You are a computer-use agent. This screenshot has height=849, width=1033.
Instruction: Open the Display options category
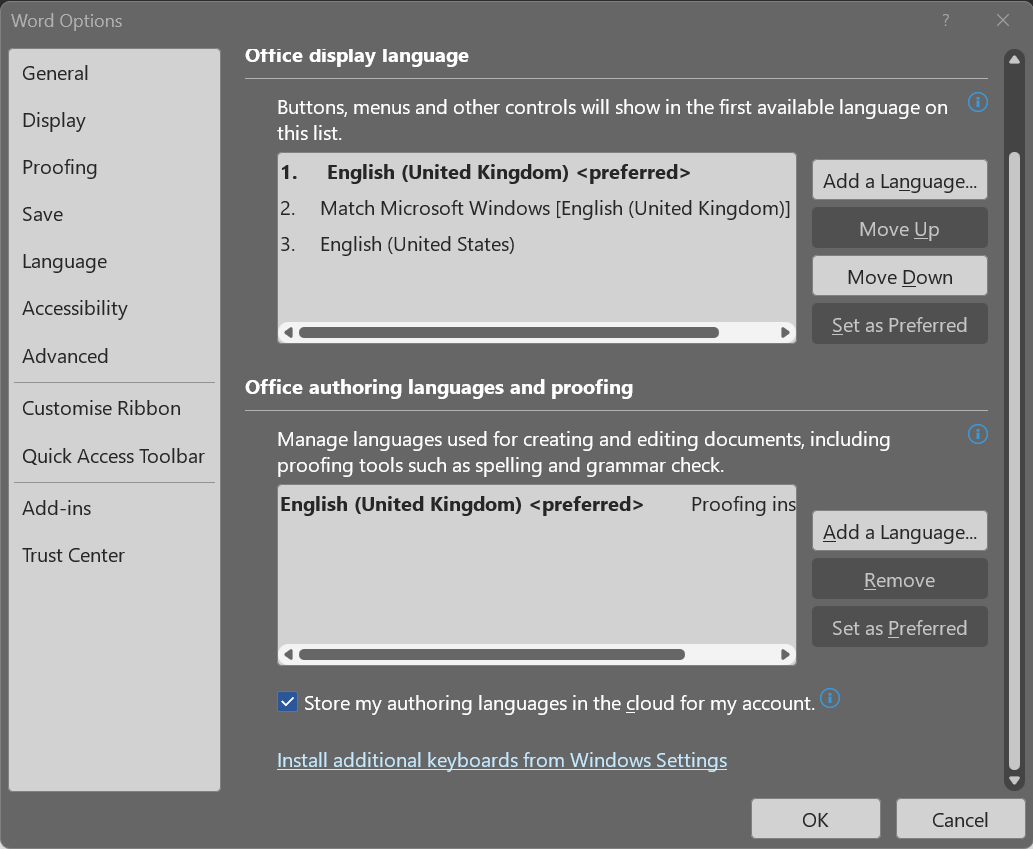tap(115, 121)
